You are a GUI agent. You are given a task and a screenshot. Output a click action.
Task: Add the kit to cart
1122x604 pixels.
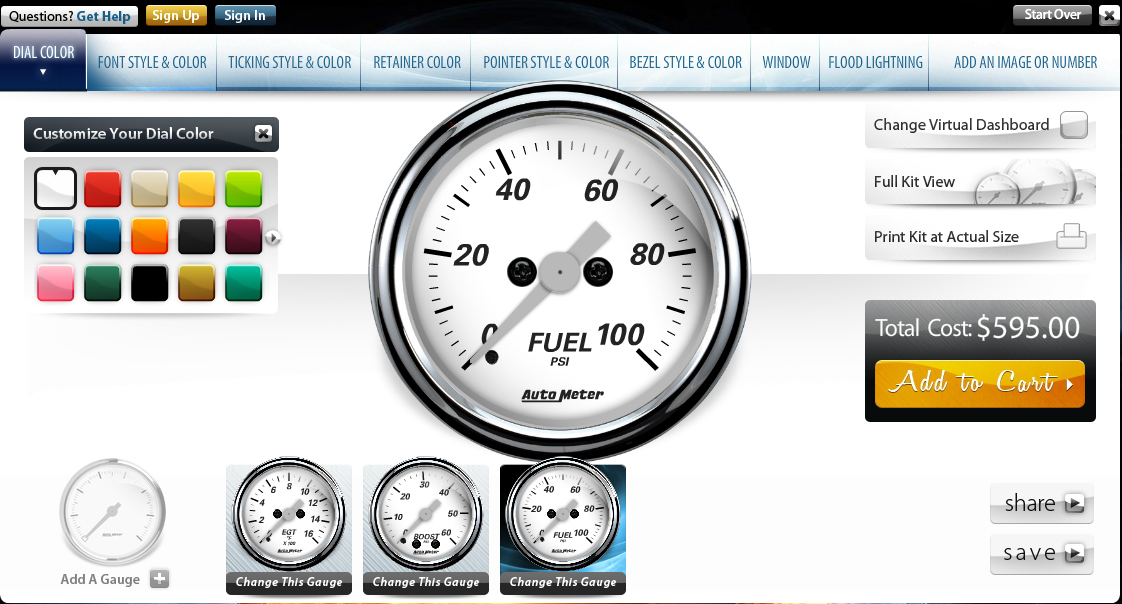[980, 384]
